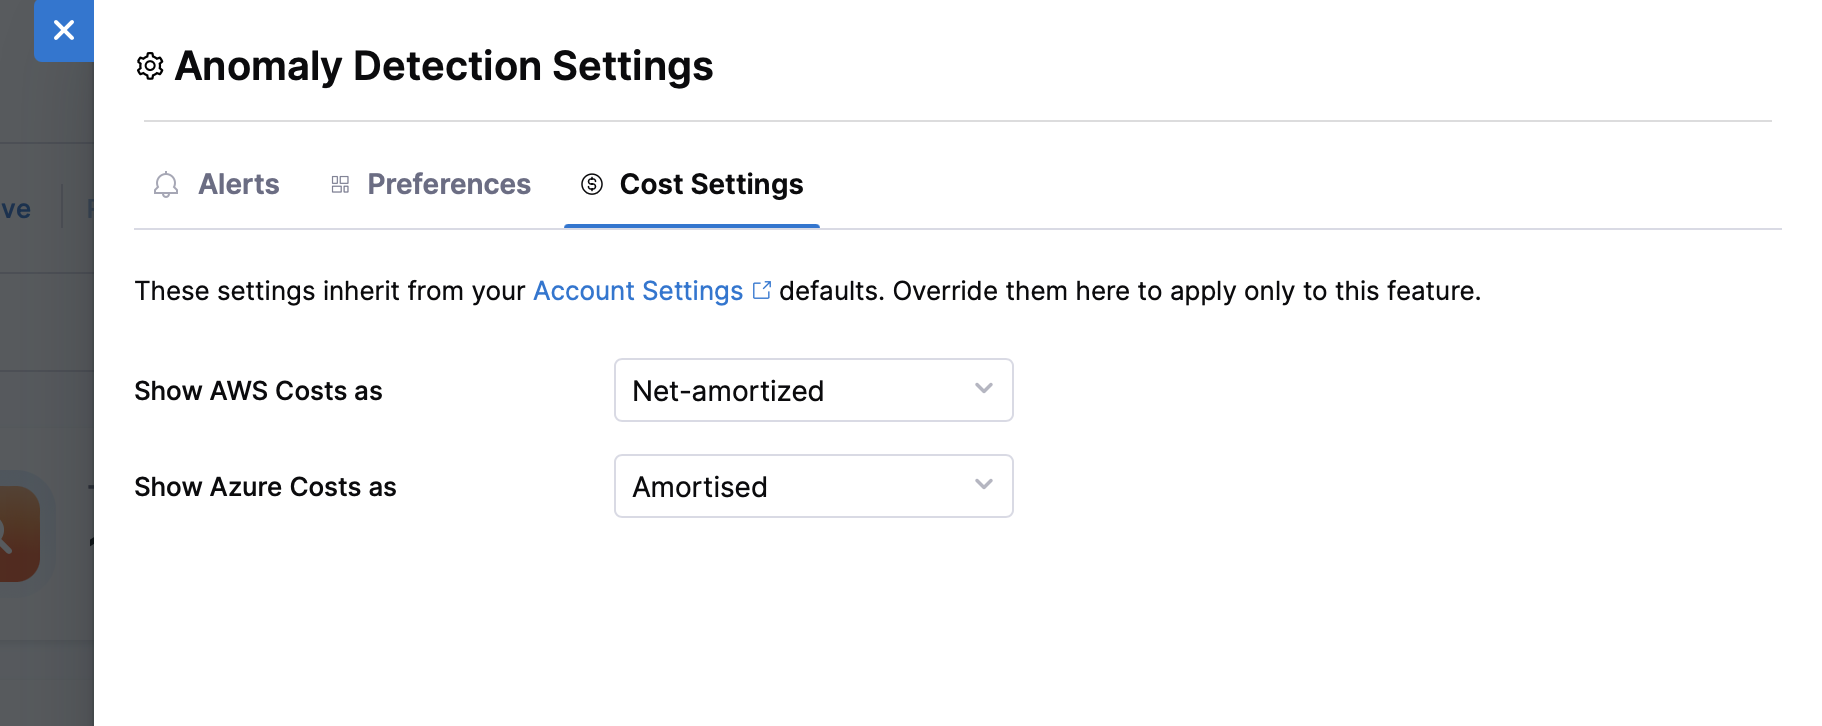1822x726 pixels.
Task: Click the Show Azure Costs as label
Action: pos(265,487)
